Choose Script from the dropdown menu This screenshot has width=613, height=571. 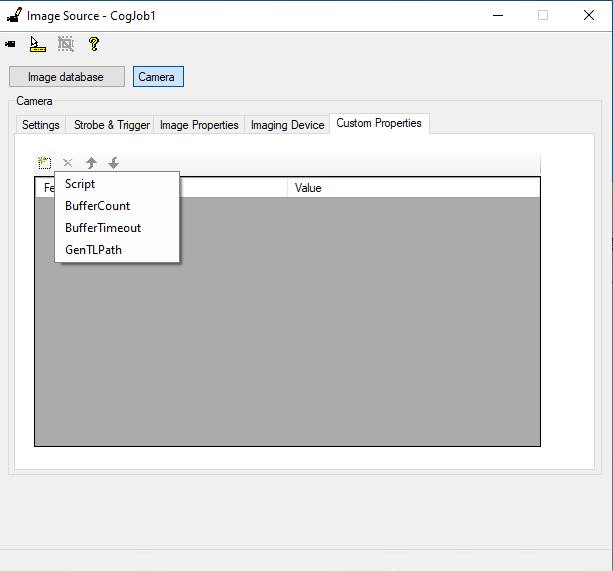(x=80, y=184)
